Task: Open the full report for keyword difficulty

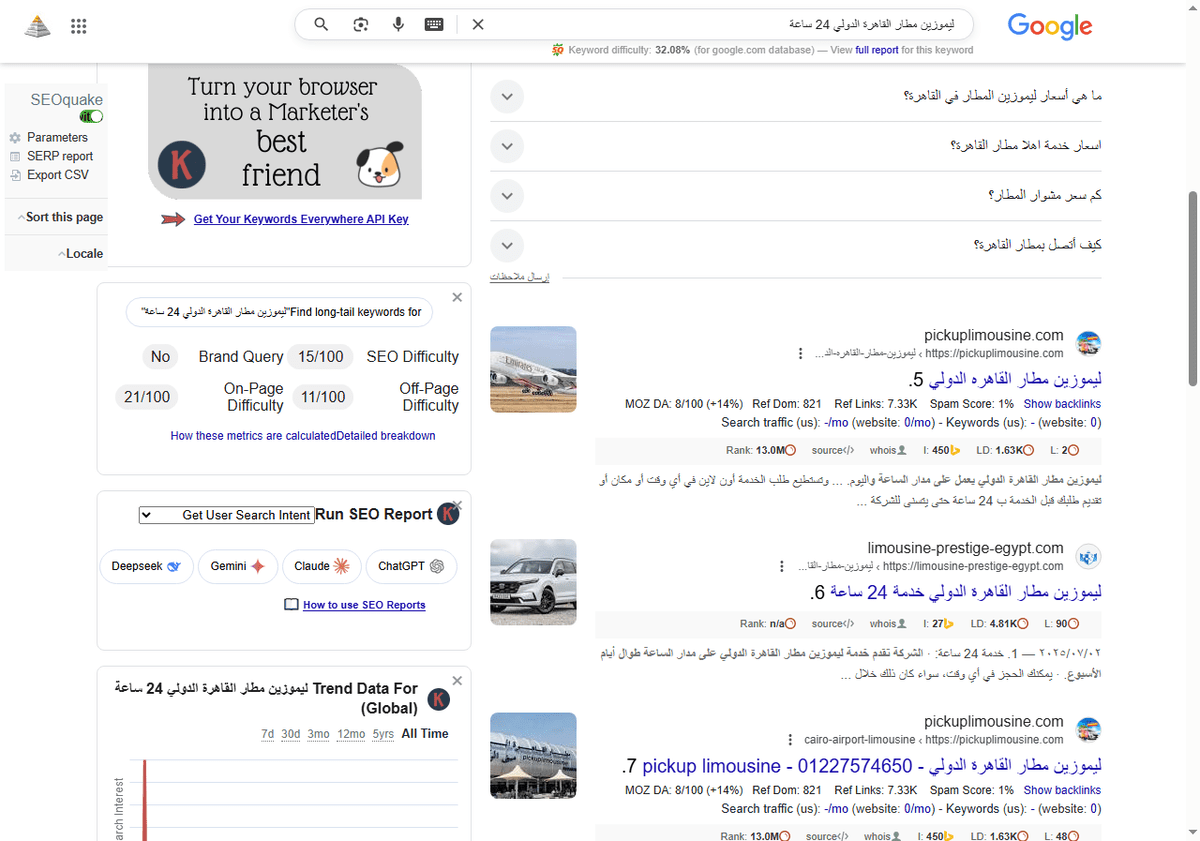Action: 877,49
